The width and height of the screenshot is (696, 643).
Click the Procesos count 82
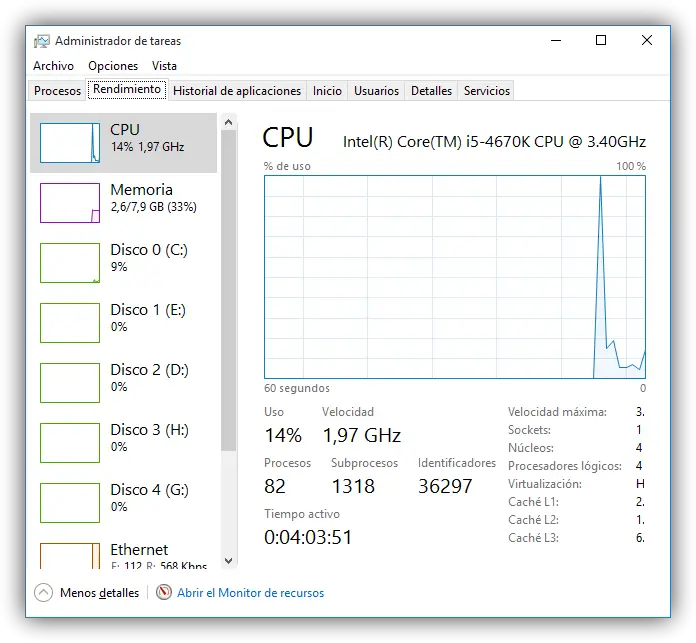pos(275,486)
